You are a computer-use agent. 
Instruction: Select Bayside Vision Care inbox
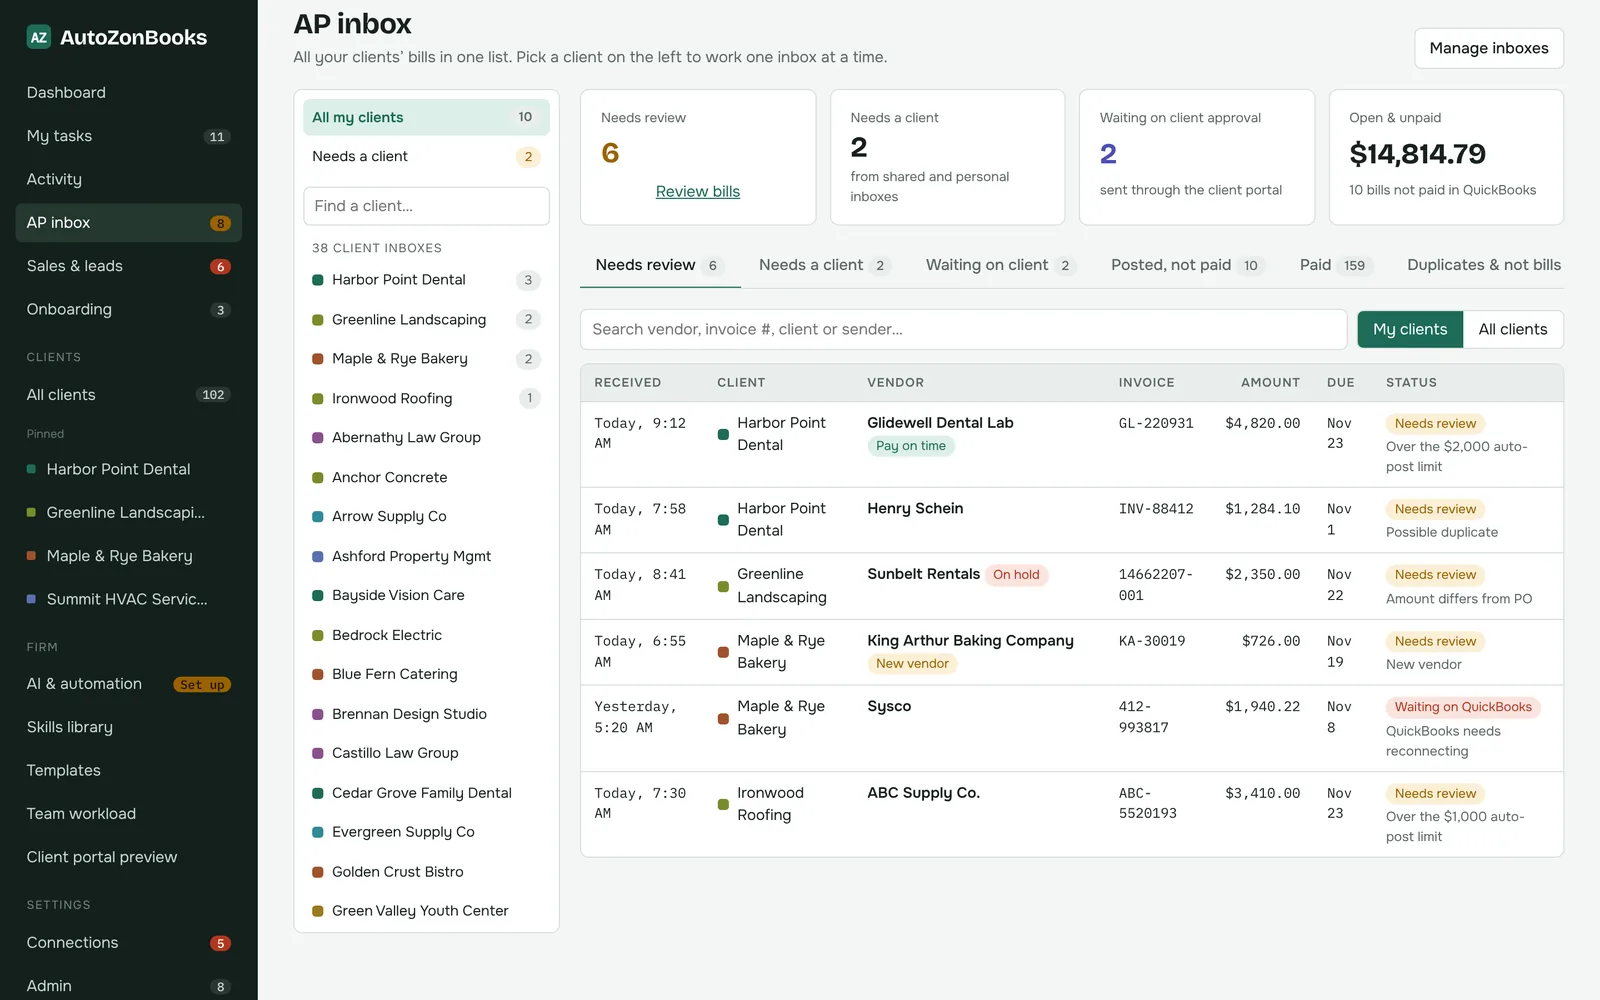[x=426, y=595]
